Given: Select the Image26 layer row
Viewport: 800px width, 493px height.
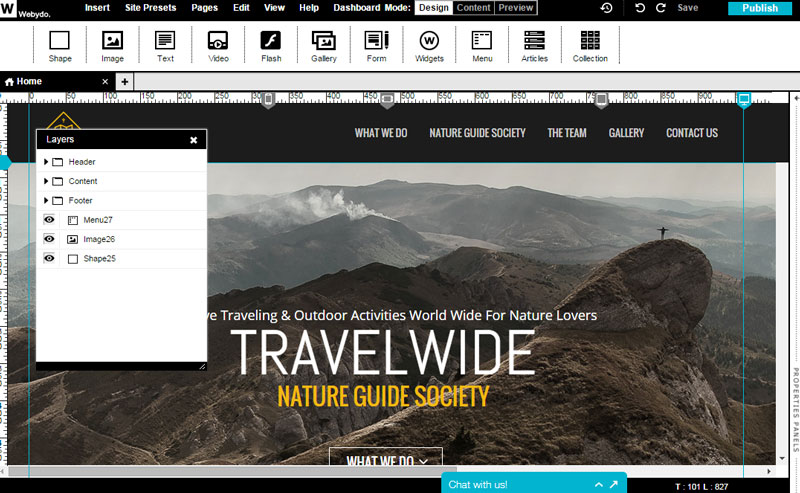Looking at the screenshot, I should pos(121,239).
